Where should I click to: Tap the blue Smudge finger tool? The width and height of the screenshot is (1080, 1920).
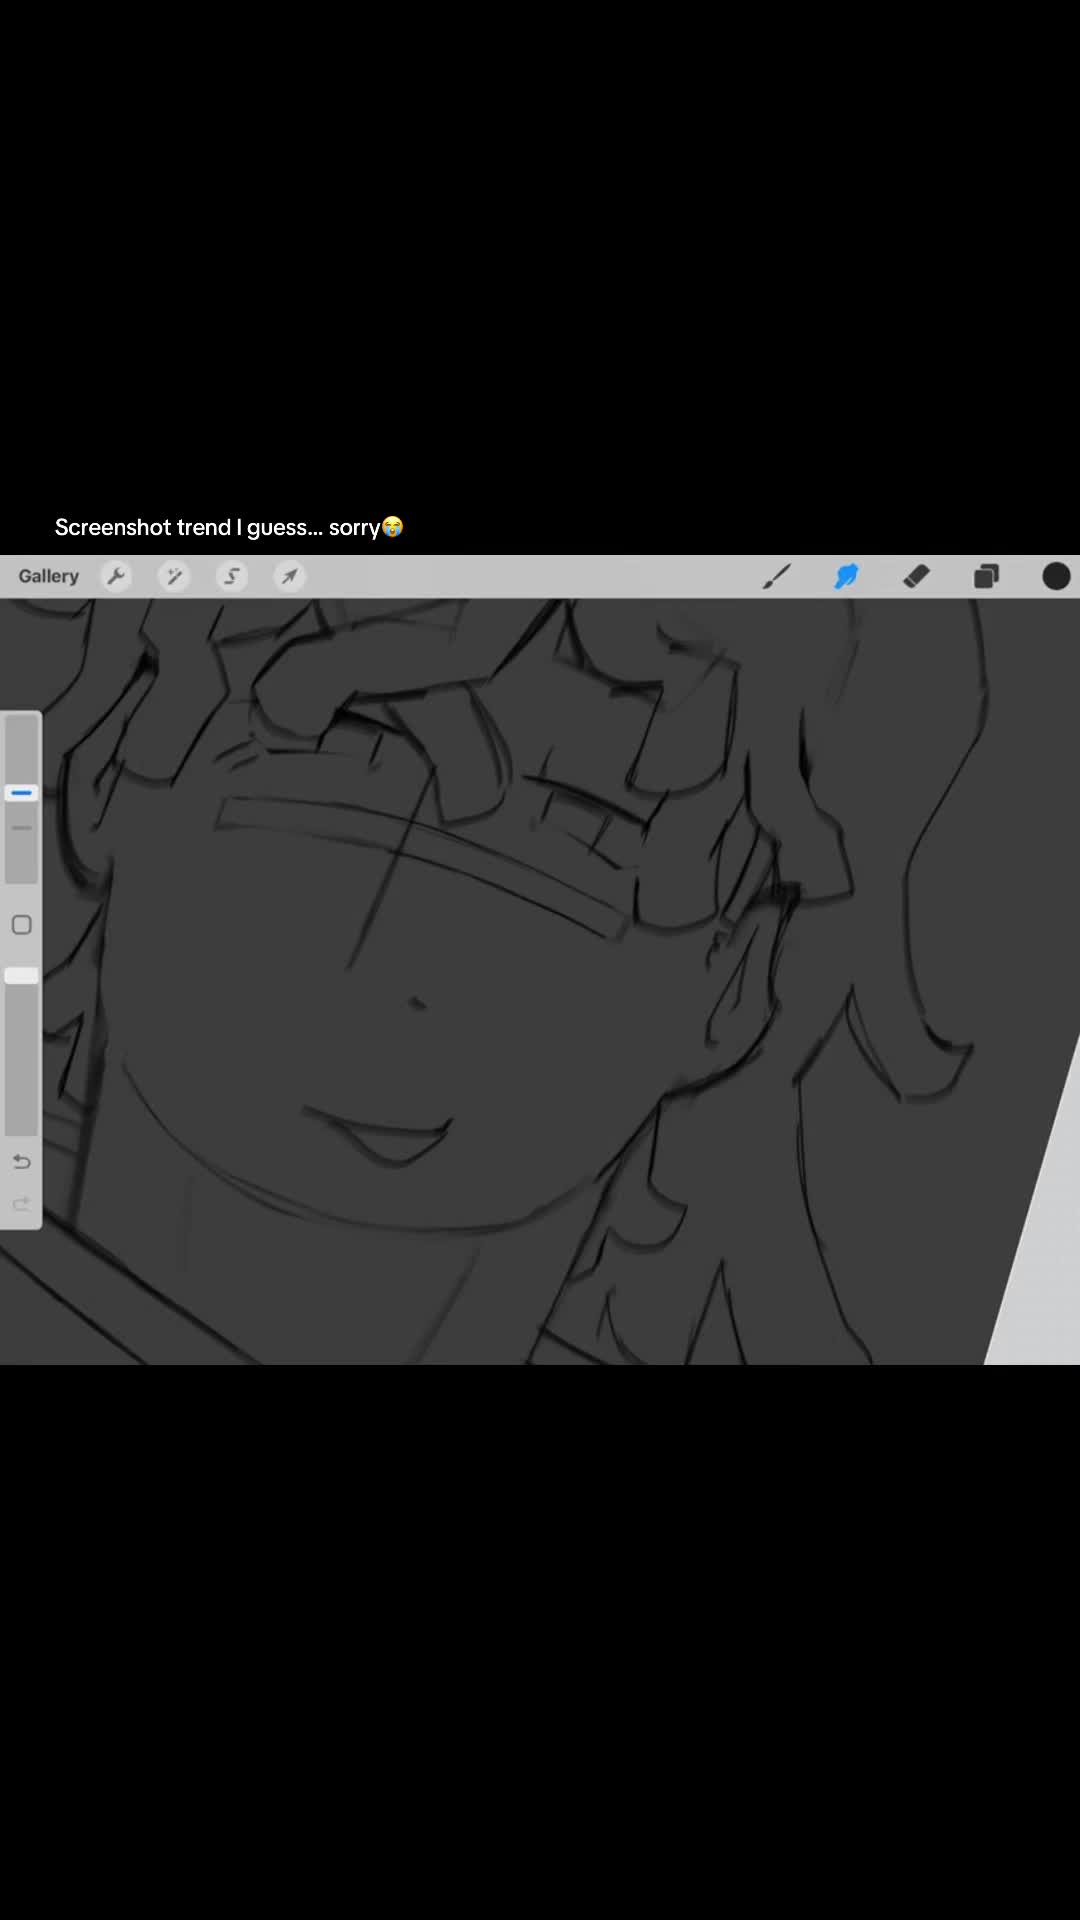[x=846, y=576]
